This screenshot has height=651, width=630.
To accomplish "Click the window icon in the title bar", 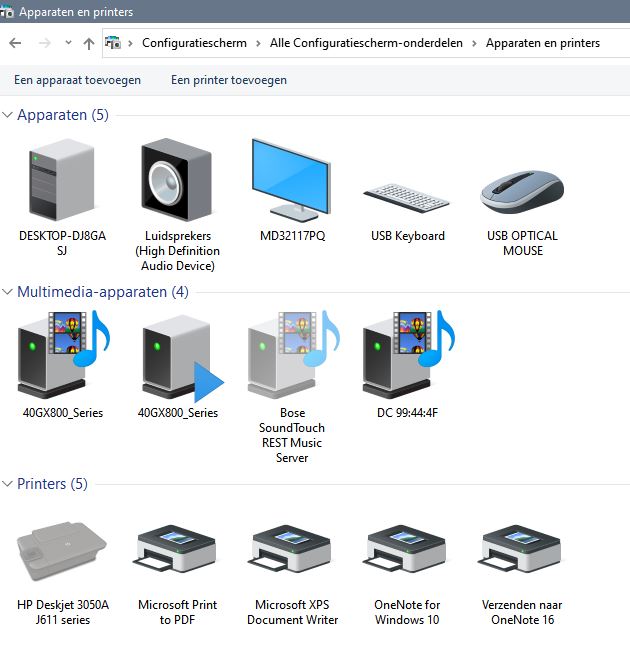I will 7,12.
